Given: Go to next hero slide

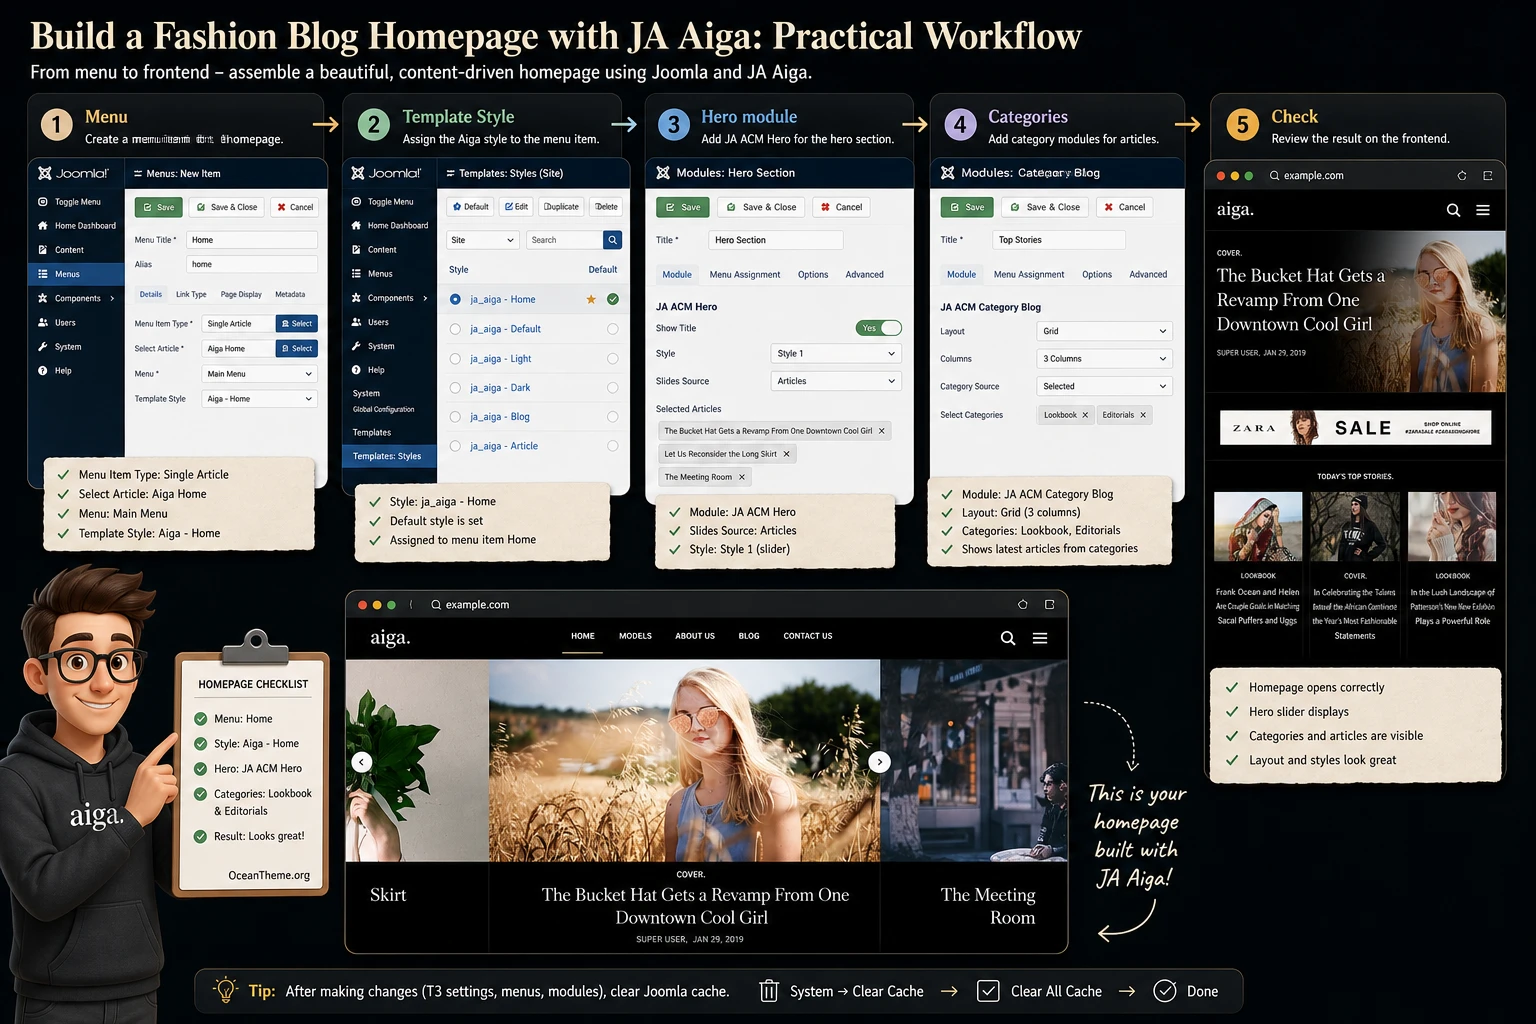Looking at the screenshot, I should click(x=879, y=762).
